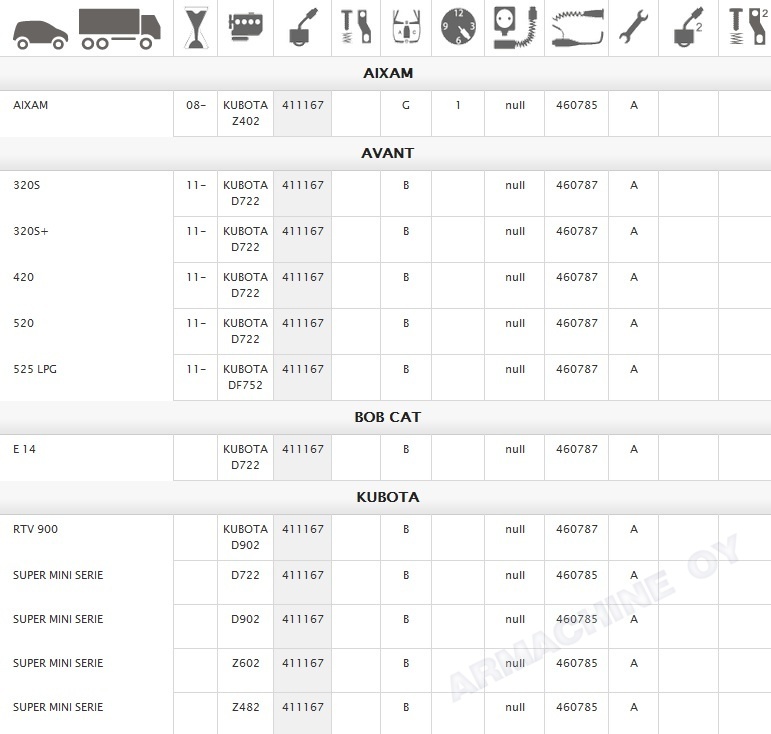Image resolution: width=771 pixels, height=734 pixels.
Task: Click part number 460785 in AIXAM row
Action: (x=577, y=105)
